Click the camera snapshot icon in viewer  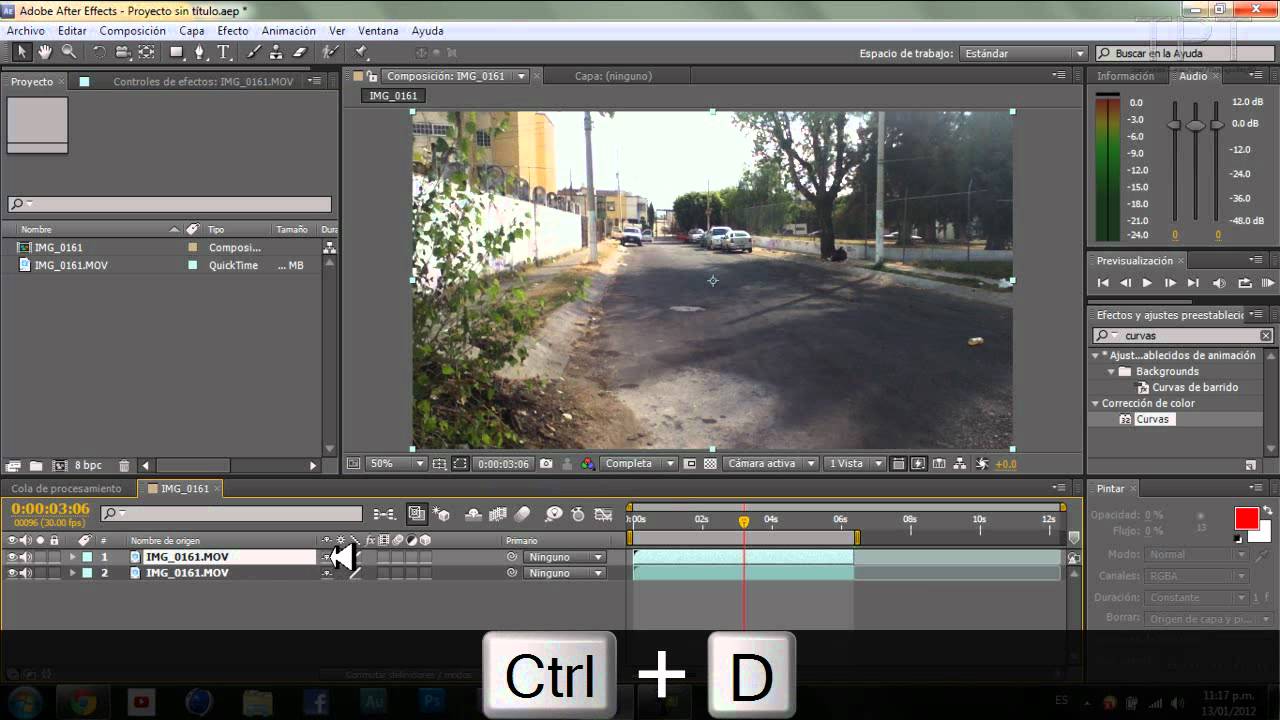point(546,464)
